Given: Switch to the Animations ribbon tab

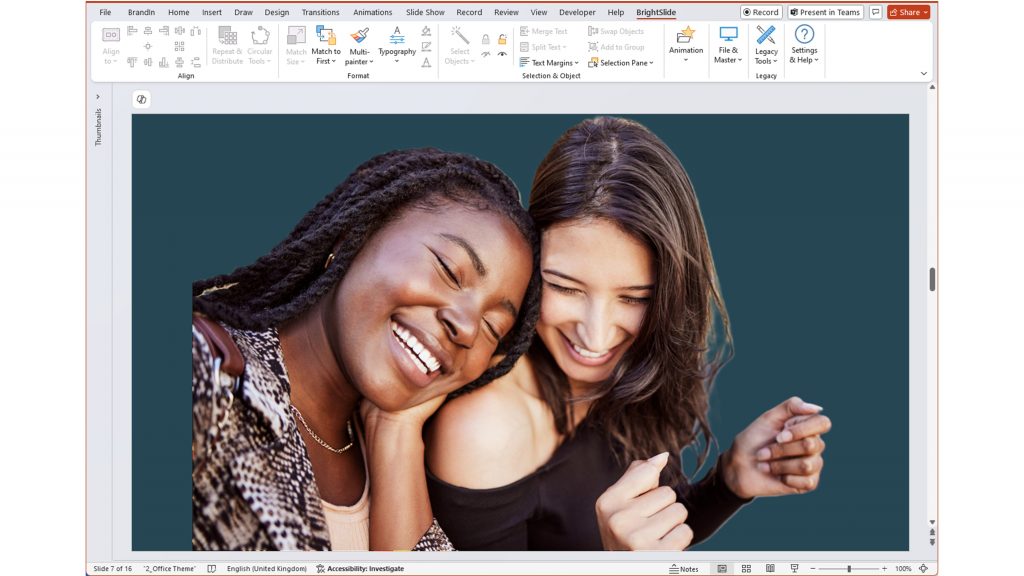Looking at the screenshot, I should pyautogui.click(x=372, y=12).
